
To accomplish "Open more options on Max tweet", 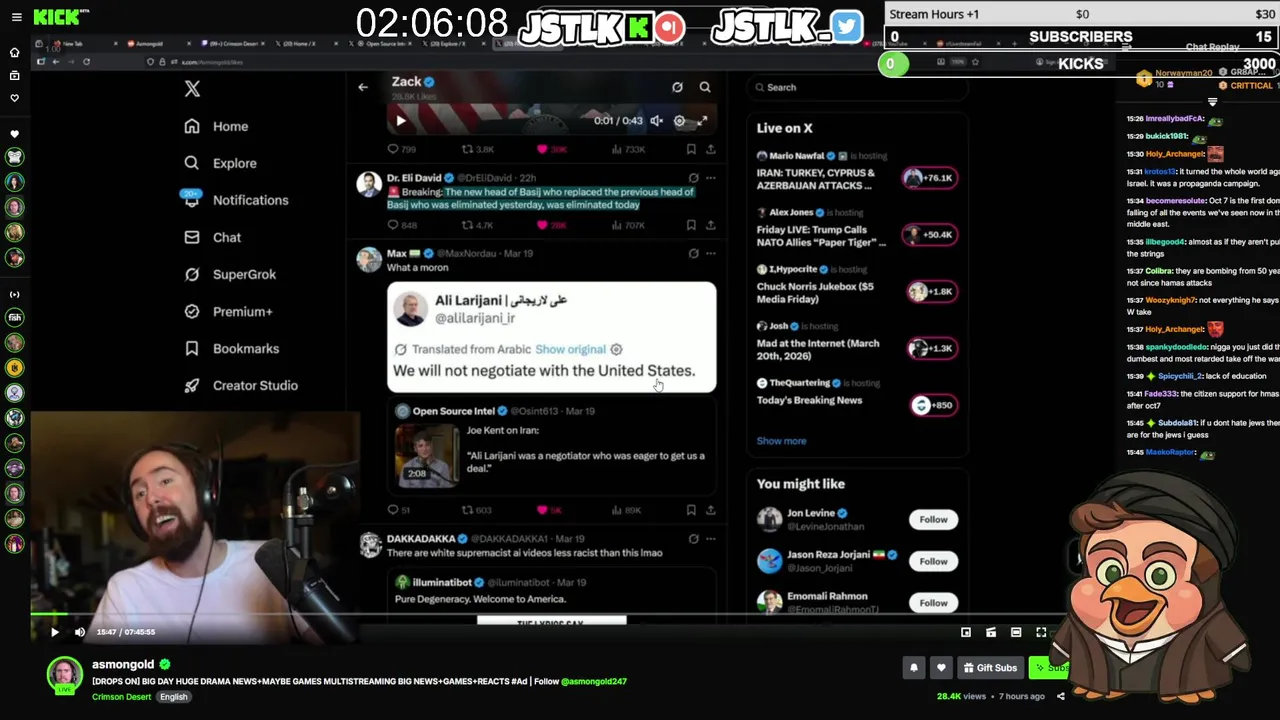I will [x=711, y=253].
